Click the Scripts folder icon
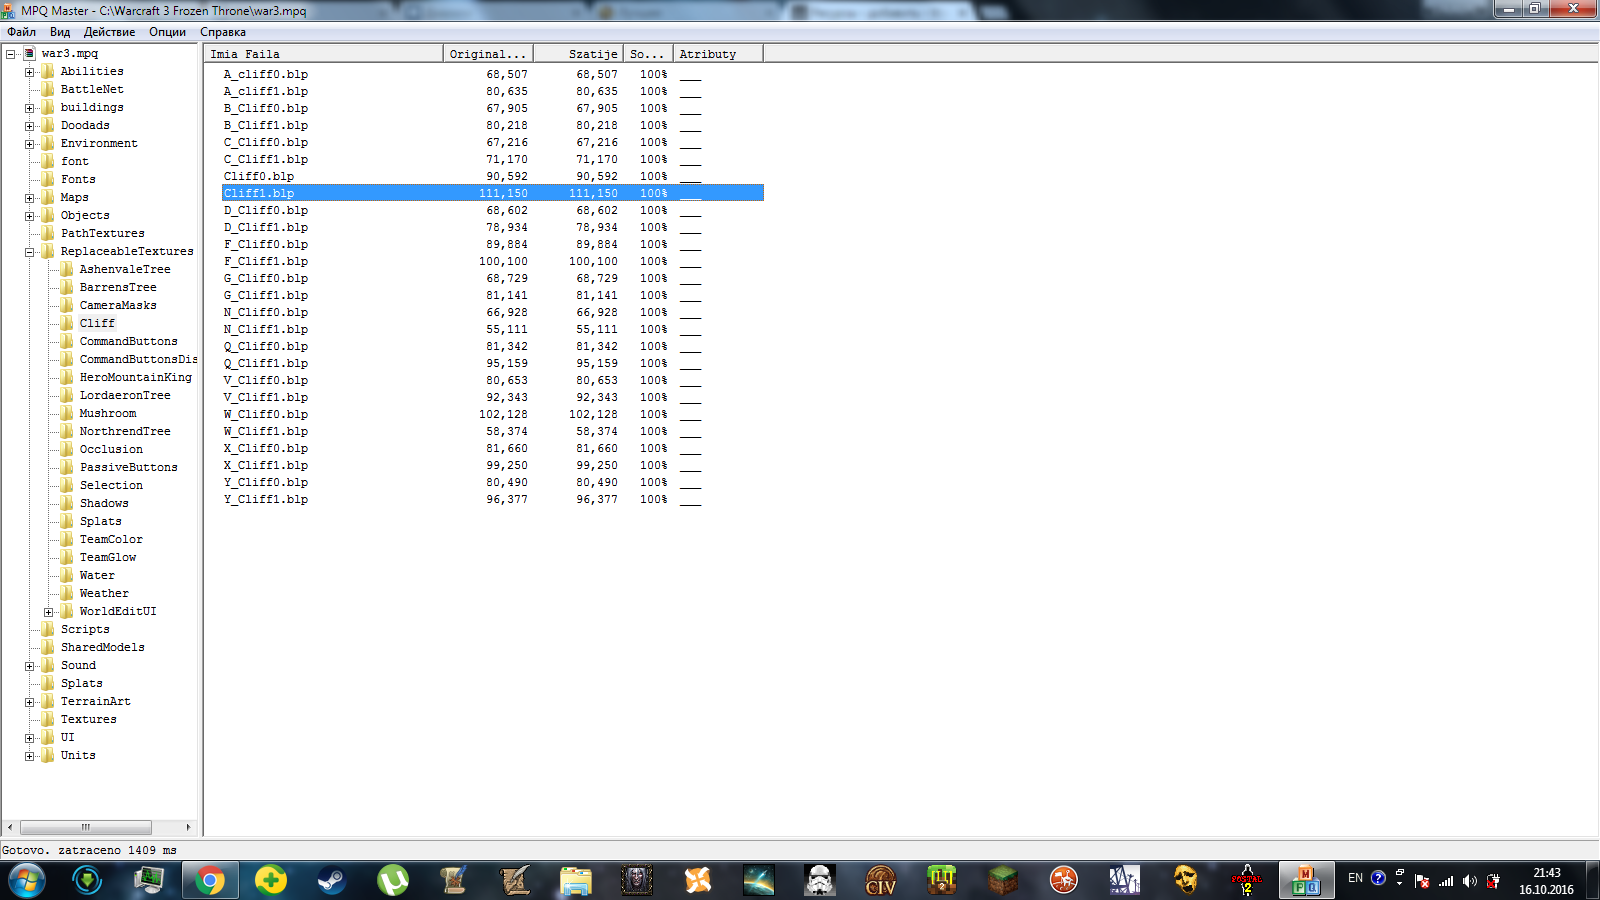Image resolution: width=1600 pixels, height=900 pixels. [48, 630]
